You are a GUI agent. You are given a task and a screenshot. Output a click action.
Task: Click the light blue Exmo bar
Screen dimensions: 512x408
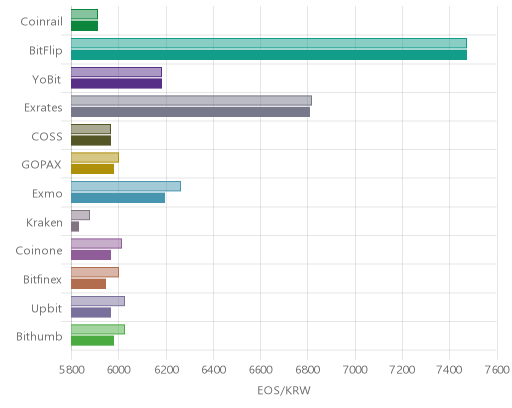tap(126, 186)
